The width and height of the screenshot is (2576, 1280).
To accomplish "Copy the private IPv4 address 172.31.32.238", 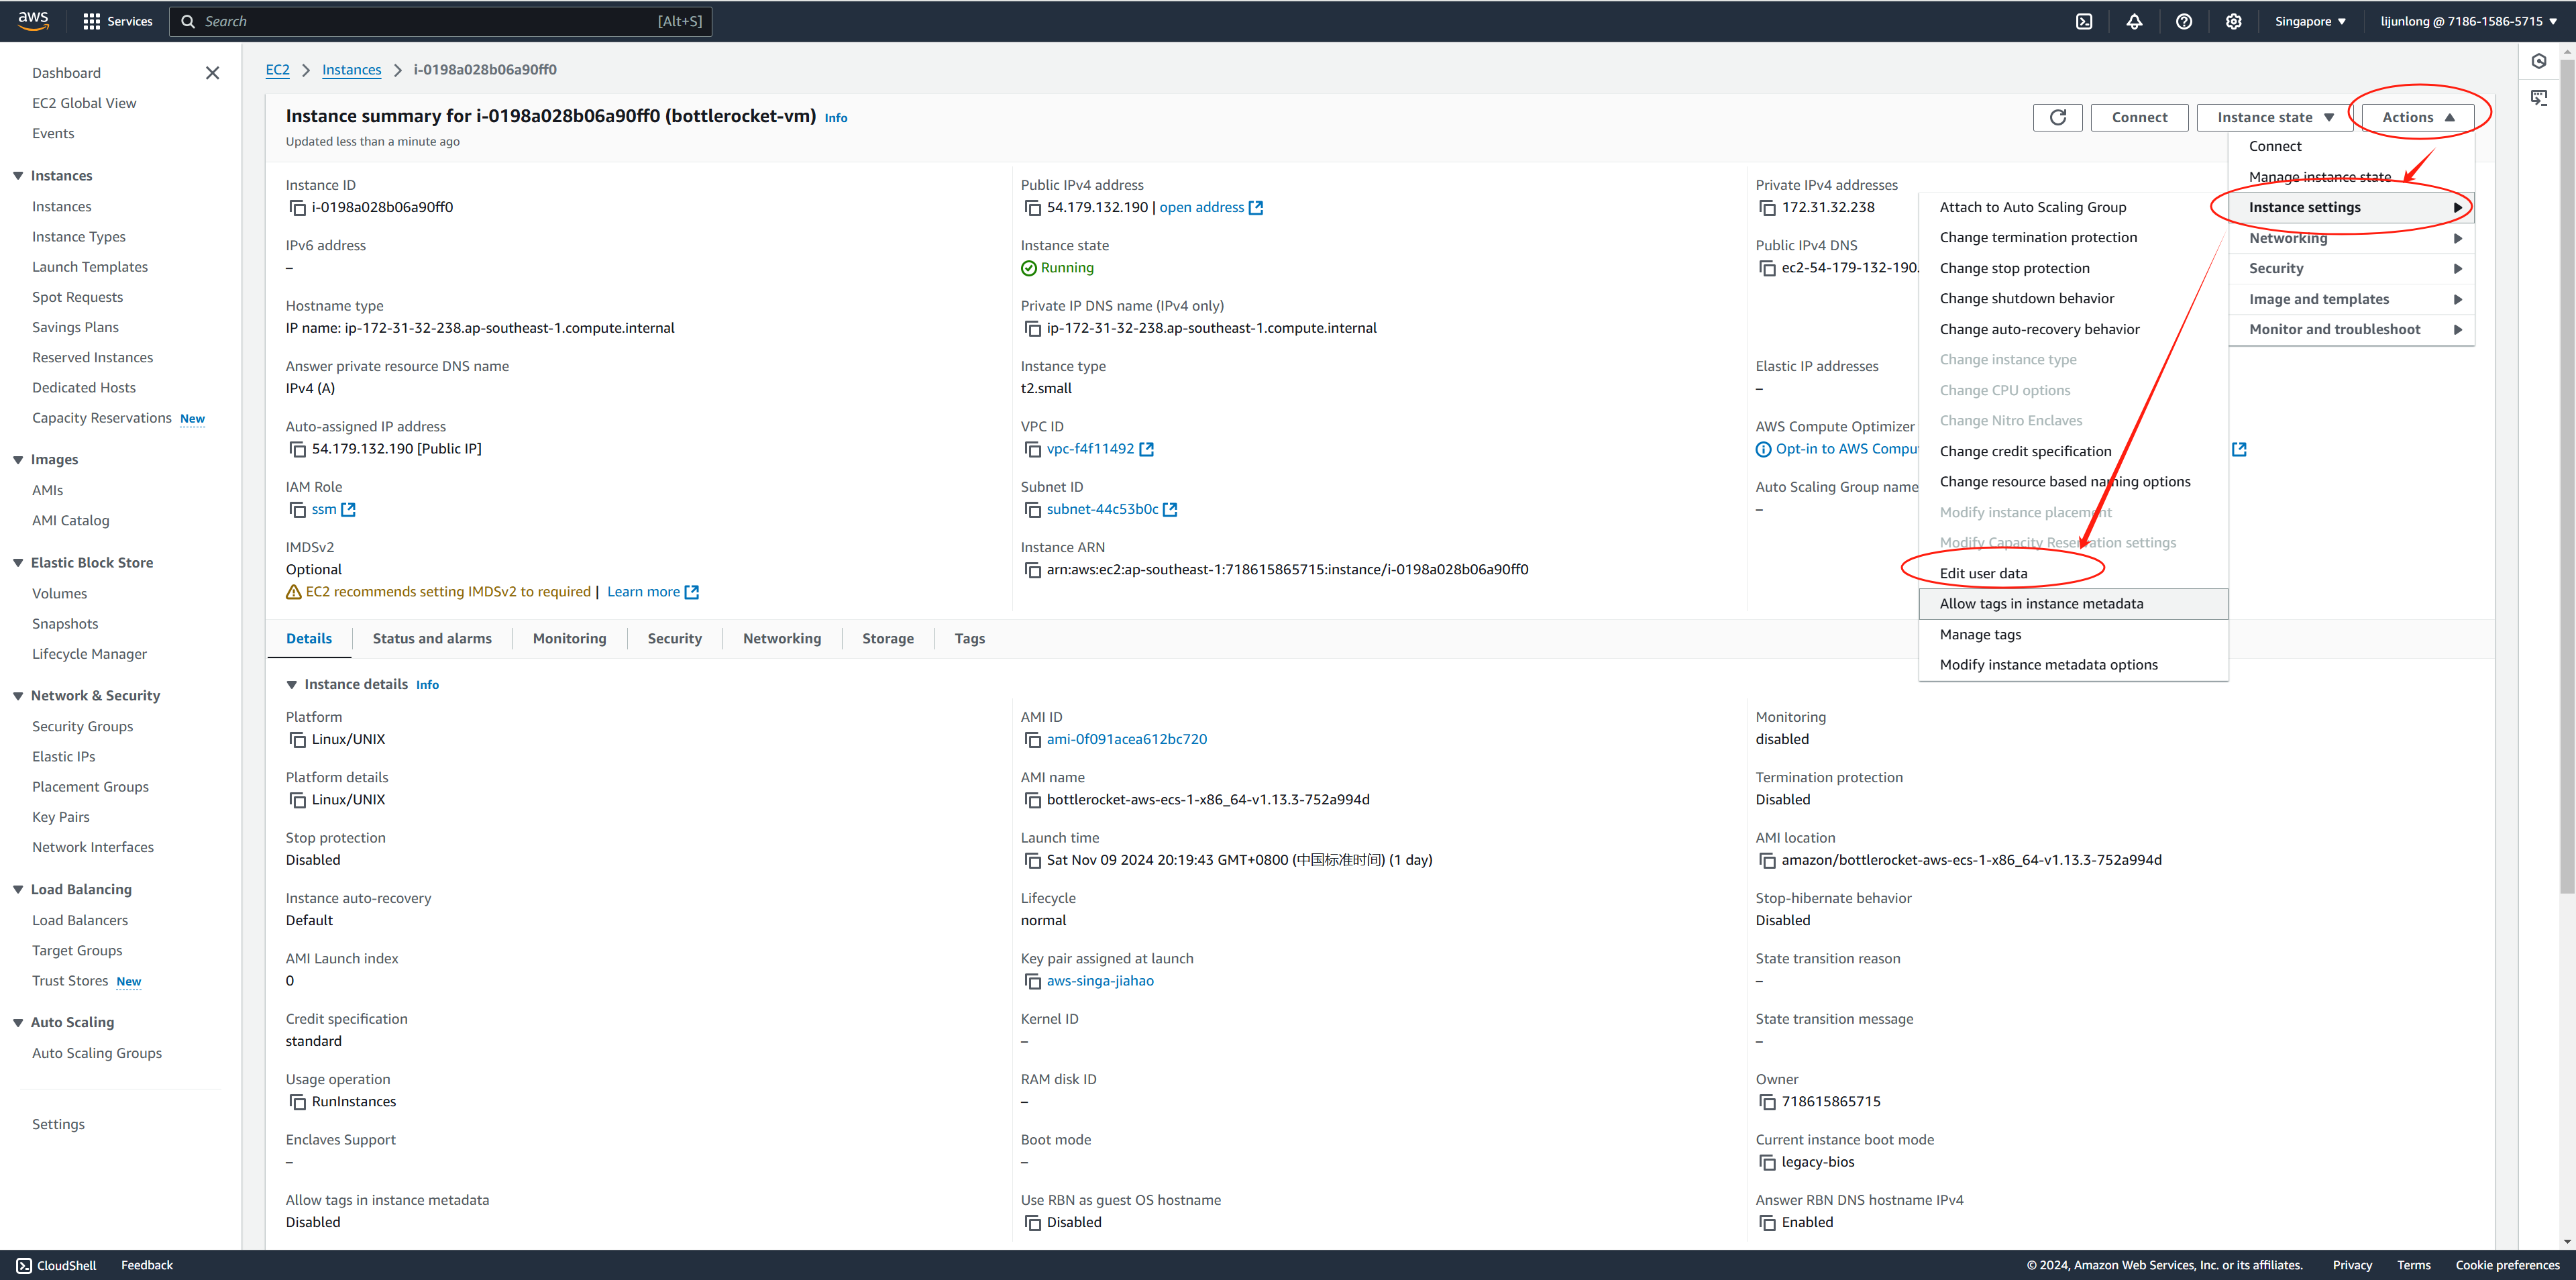I will pos(1767,208).
